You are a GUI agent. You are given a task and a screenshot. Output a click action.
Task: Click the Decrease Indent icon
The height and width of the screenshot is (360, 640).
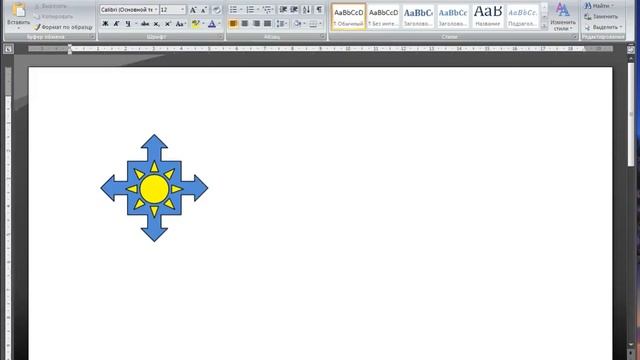283,9
